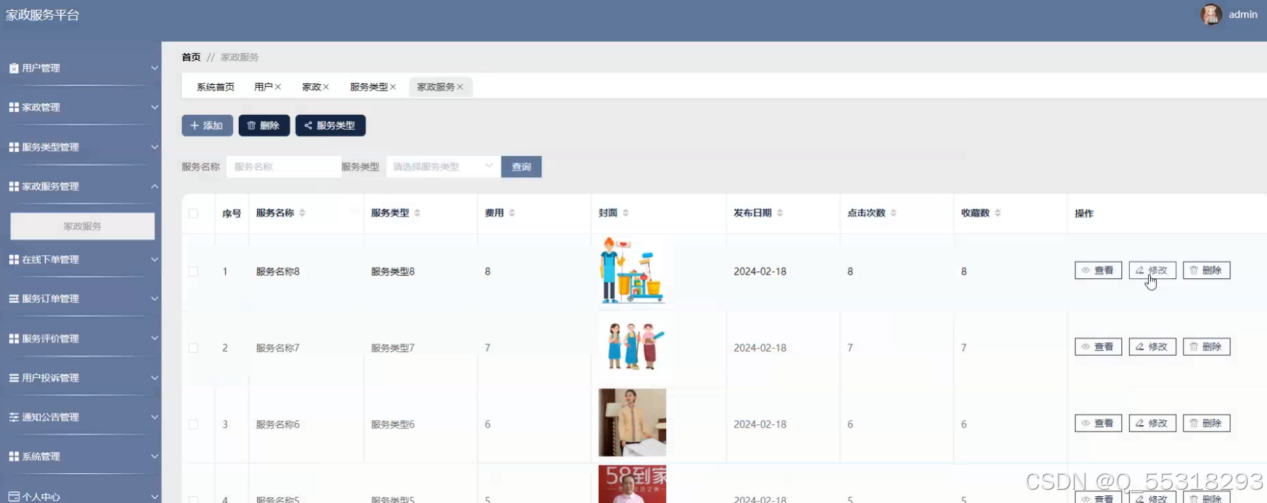Click 查看 for 服务名称8
This screenshot has height=503, width=1267.
pyautogui.click(x=1098, y=271)
